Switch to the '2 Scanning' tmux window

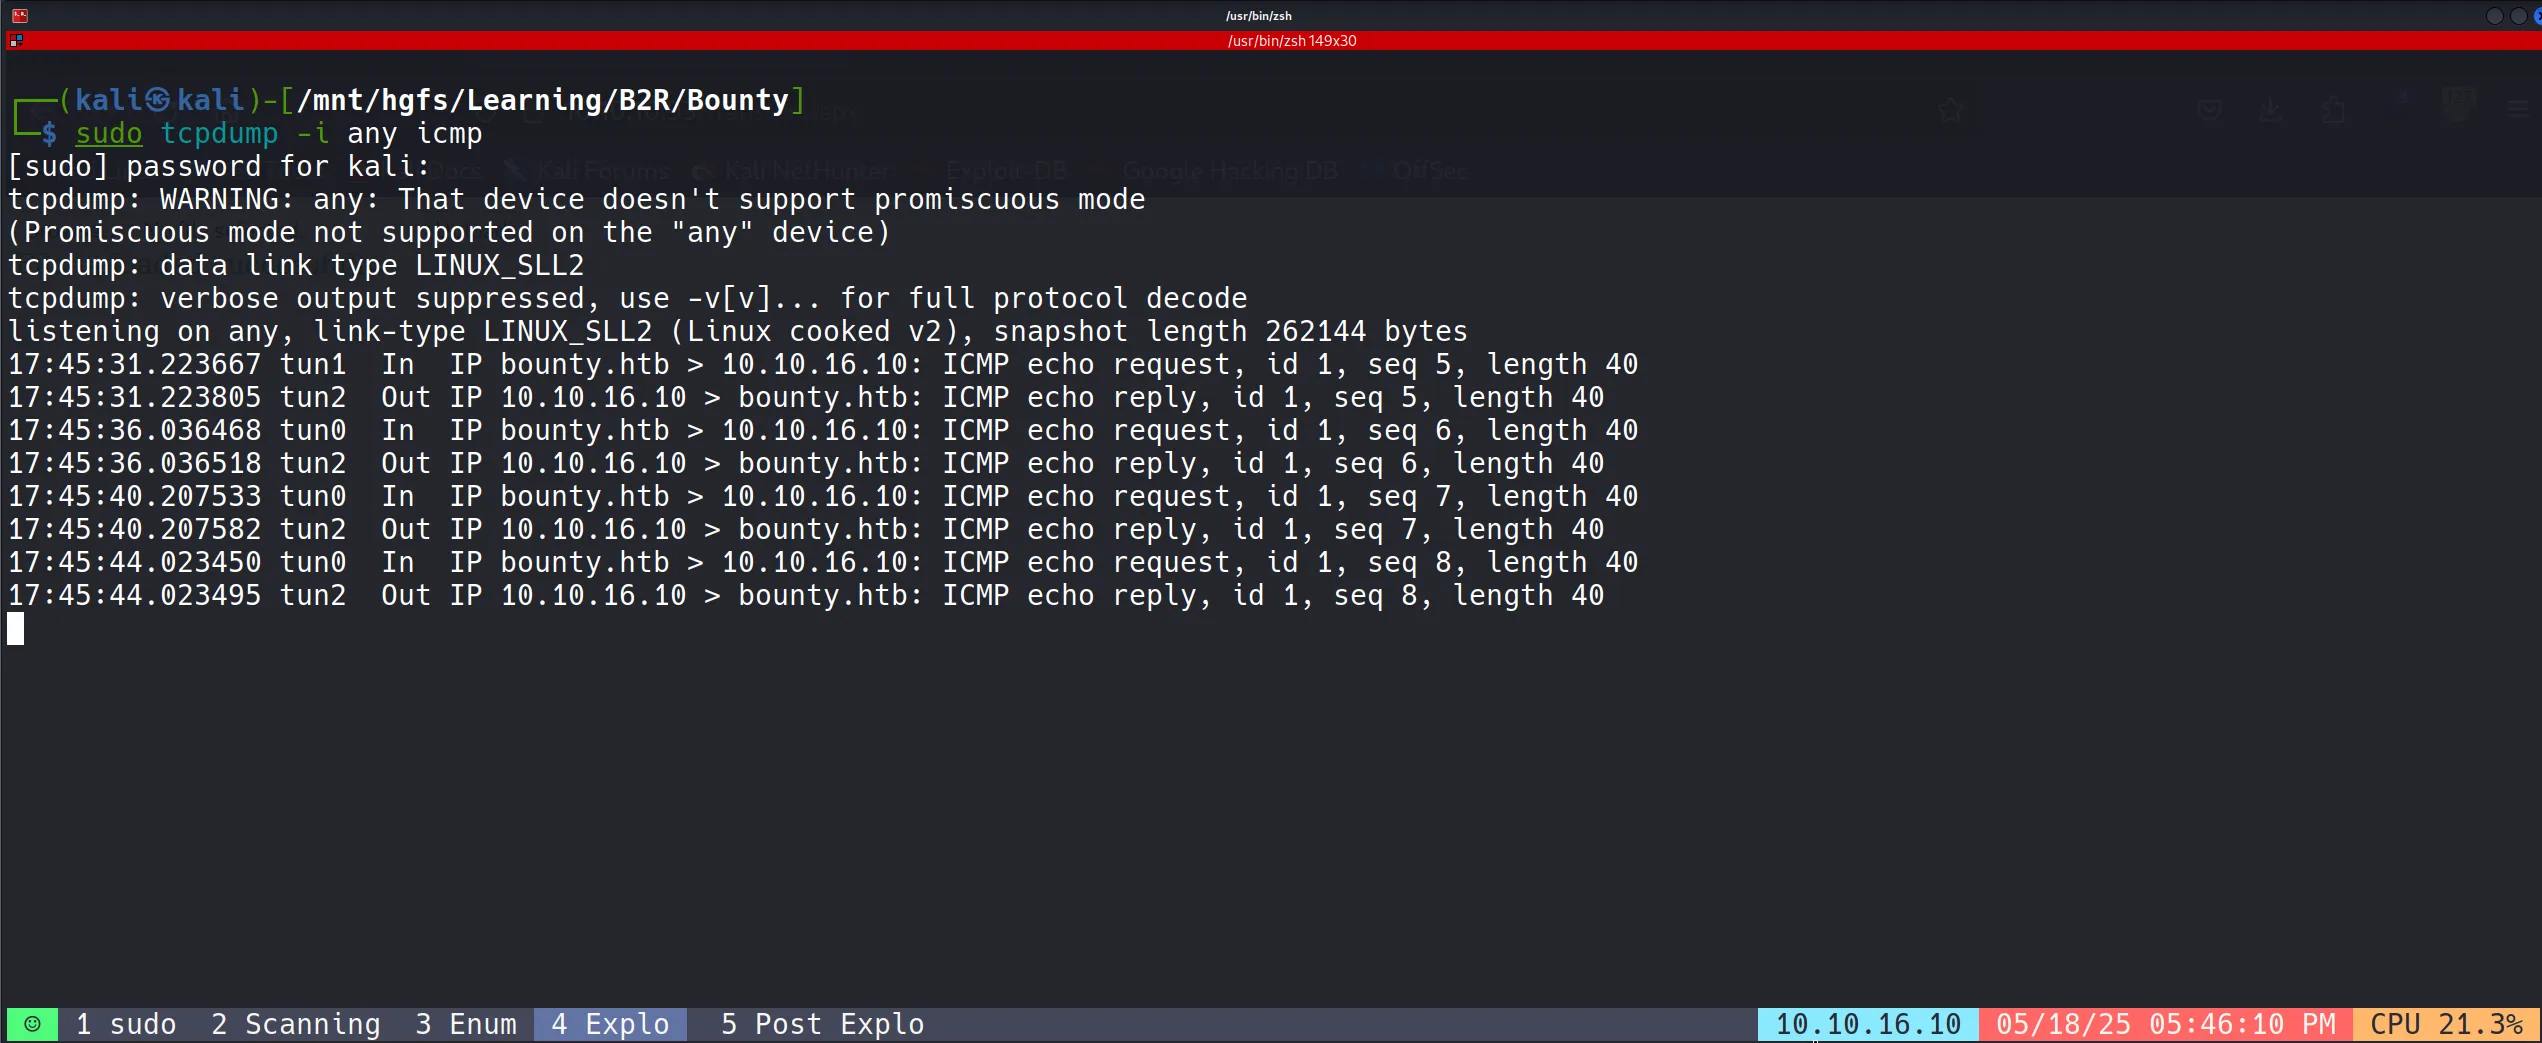(x=295, y=1024)
